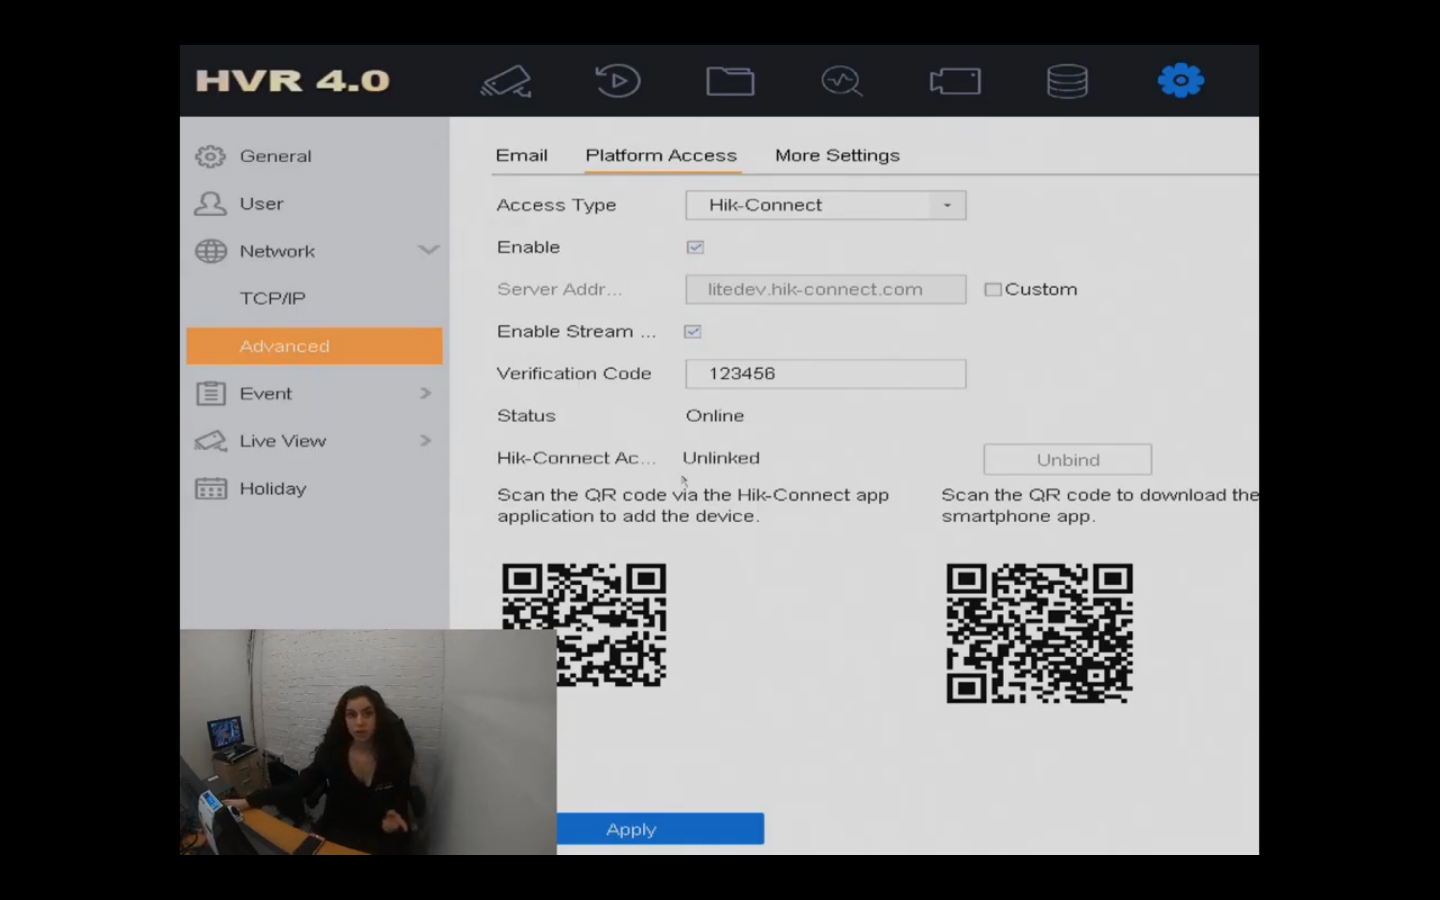Open the Access Type Hik-Connect dropdown
Screen dimensions: 1440x900
pyautogui.click(x=825, y=205)
